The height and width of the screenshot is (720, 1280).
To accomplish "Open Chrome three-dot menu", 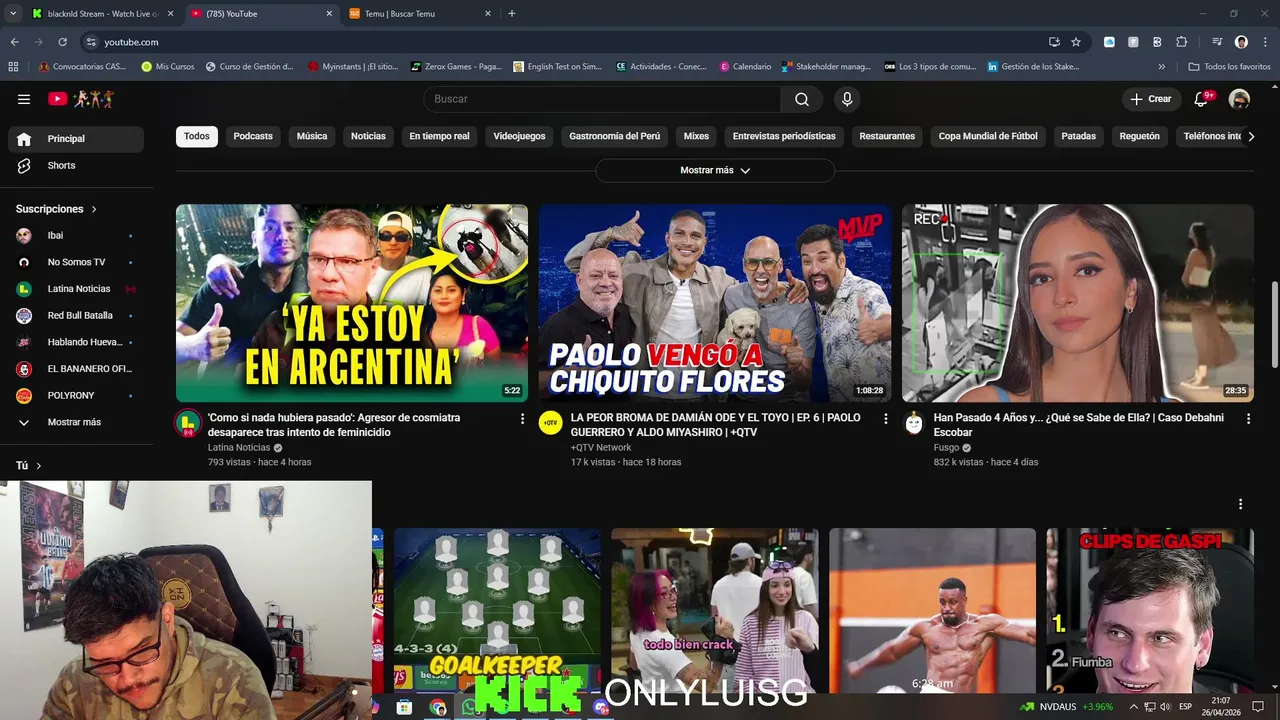I will (x=1264, y=42).
